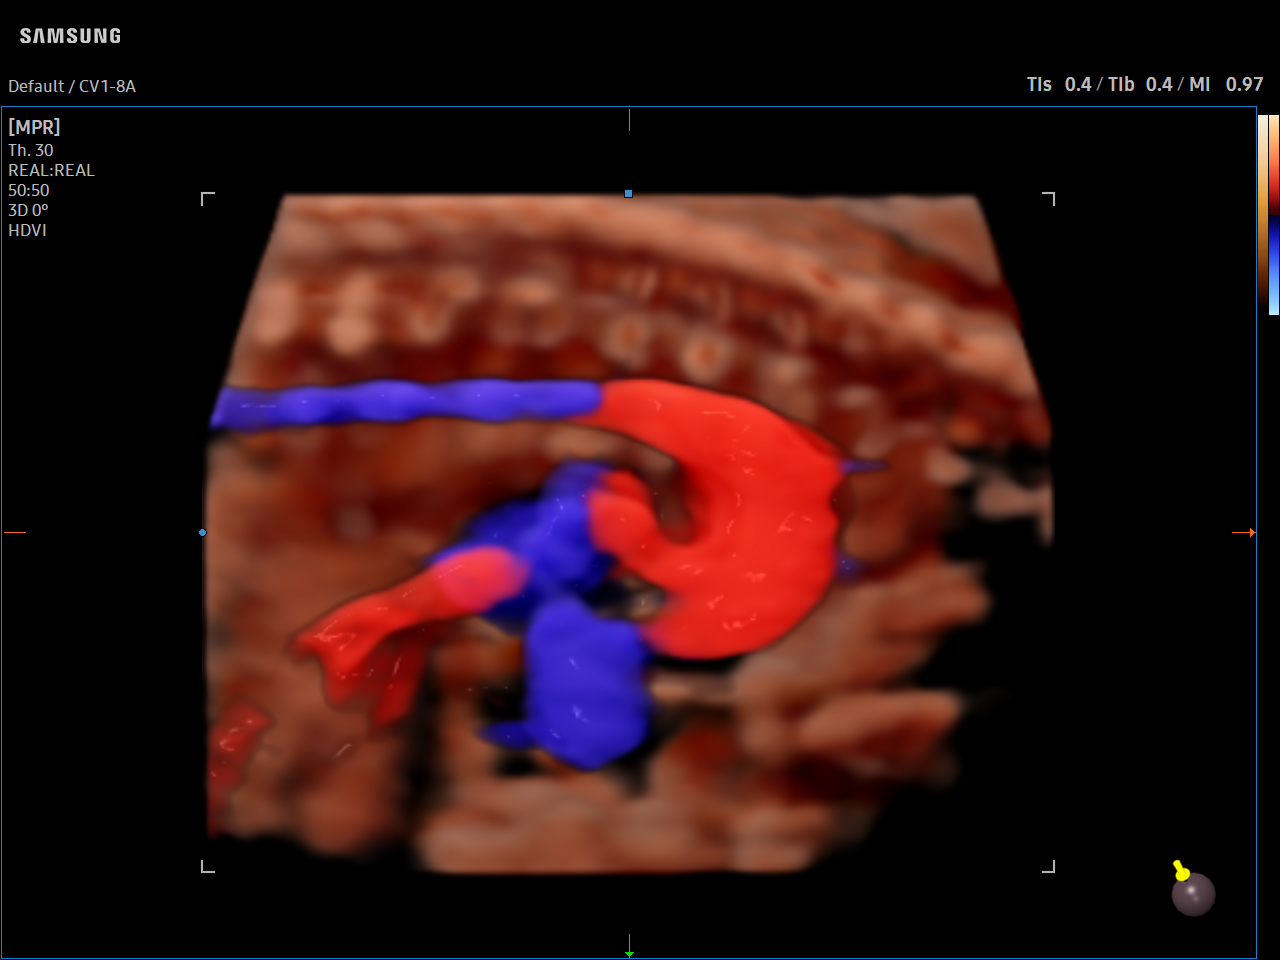1280x960 pixels.
Task: Click the "3D 0°" rotation value
Action: pyautogui.click(x=28, y=210)
